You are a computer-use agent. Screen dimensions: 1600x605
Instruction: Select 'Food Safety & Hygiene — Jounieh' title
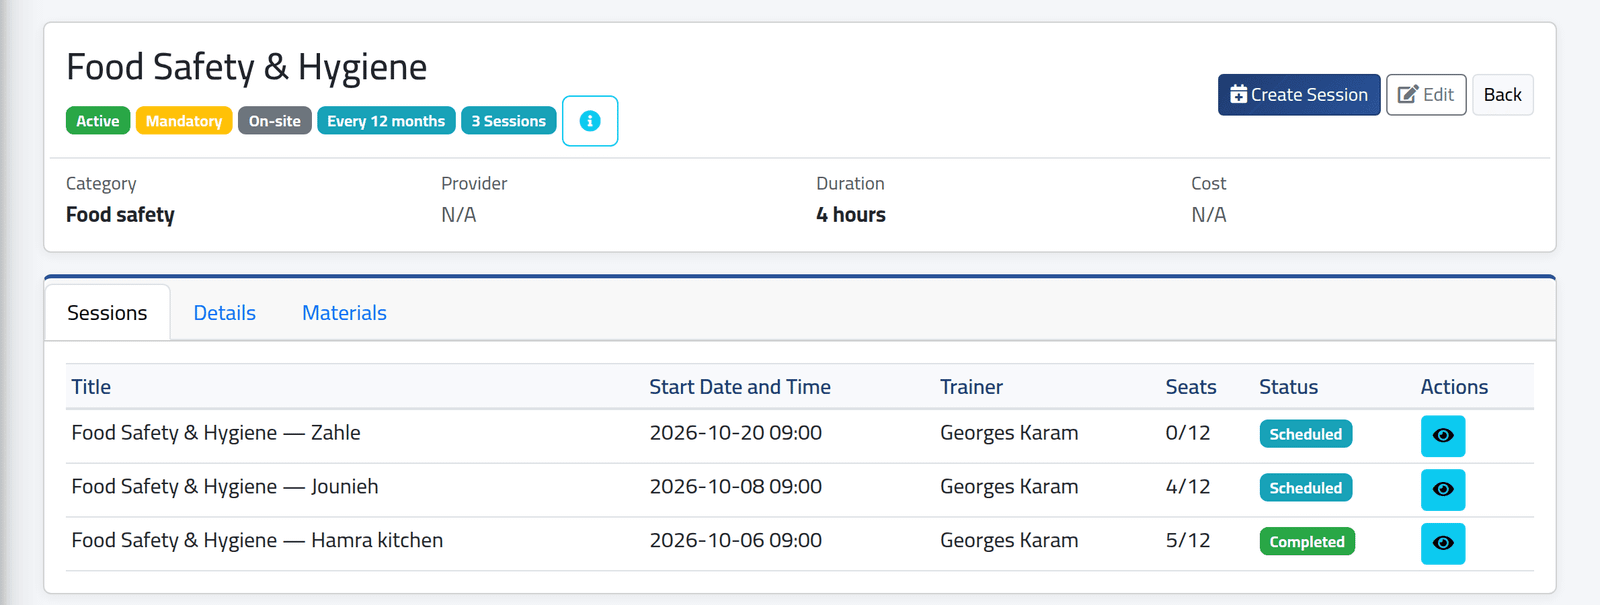[225, 487]
